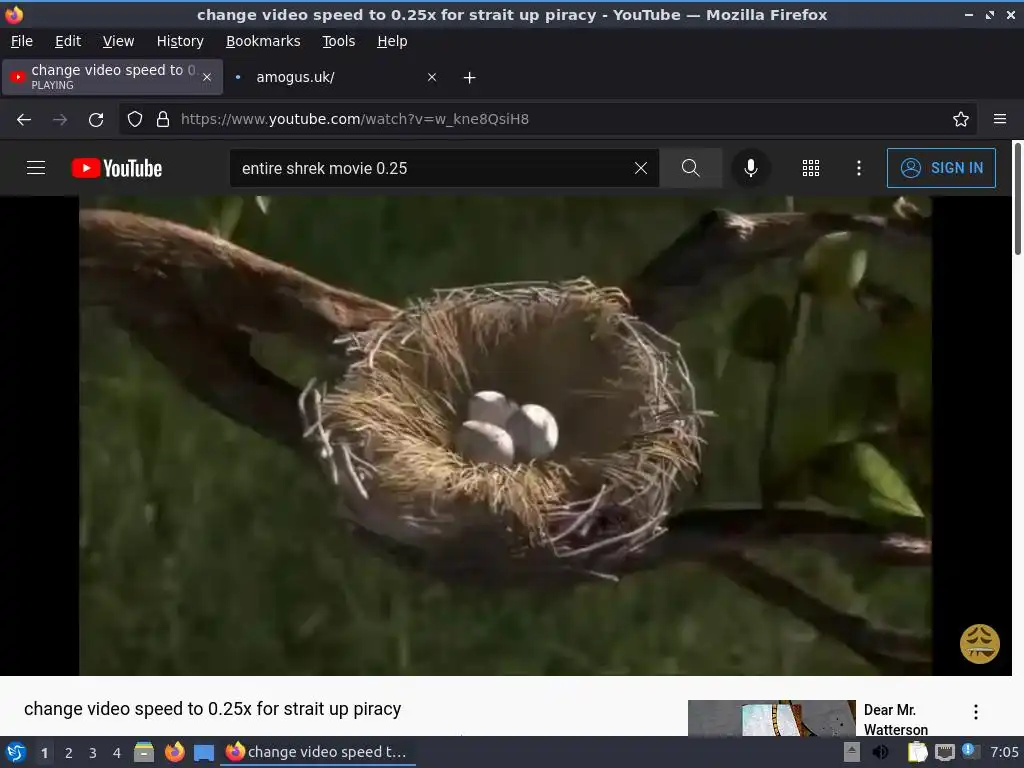Click the page vertical scrollbar
The image size is (1024, 768).
click(x=1017, y=198)
